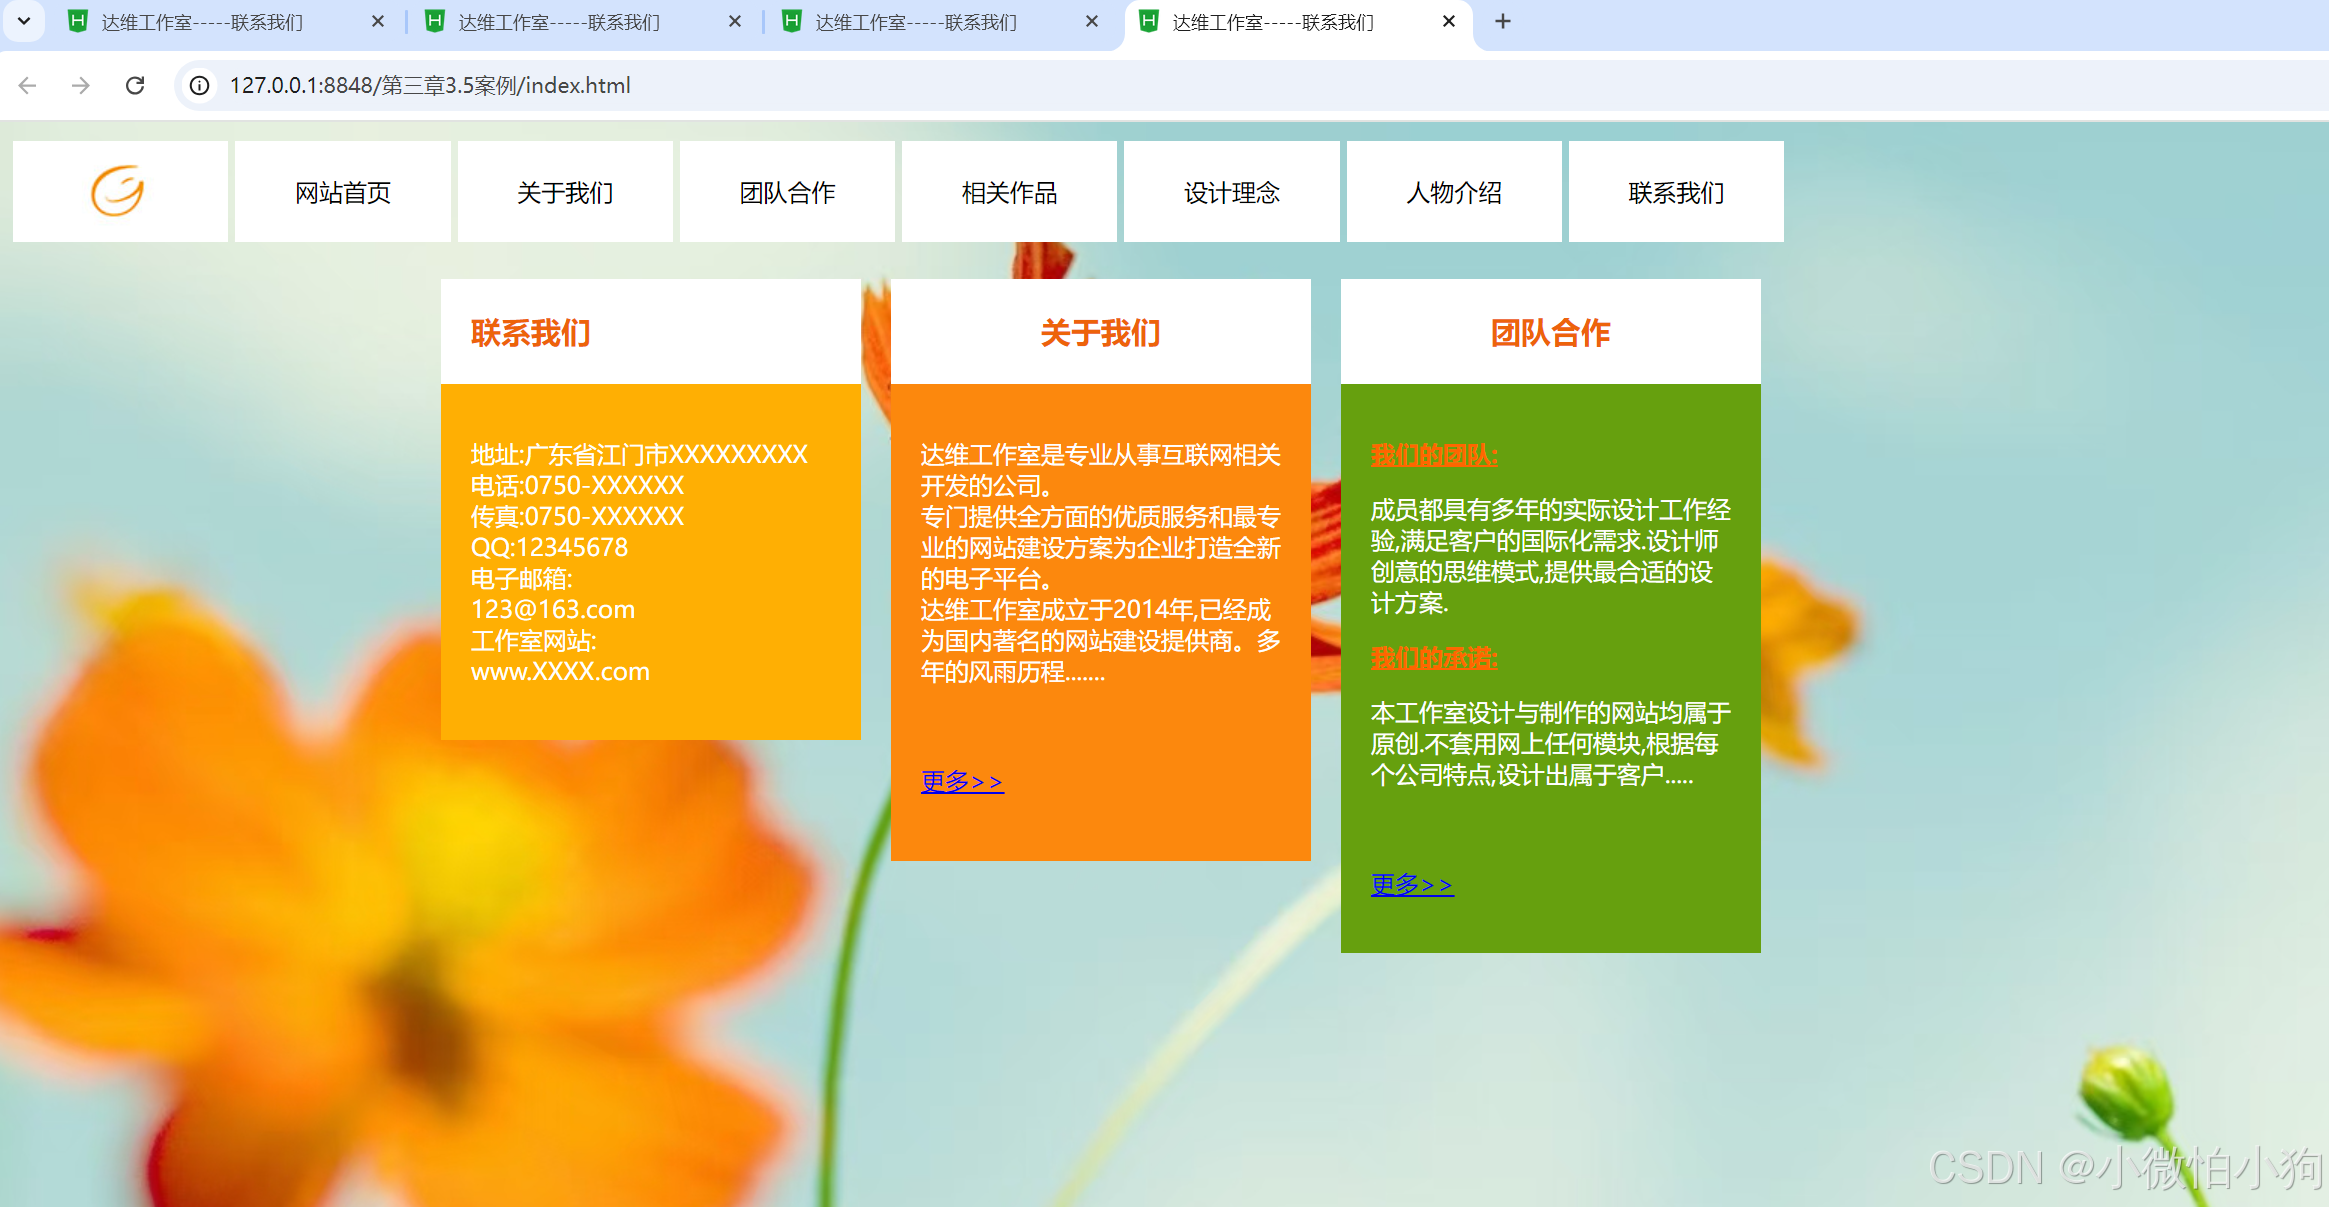The height and width of the screenshot is (1207, 2329).
Task: Switch to the second 达维工作室 tab
Action: coord(559,22)
